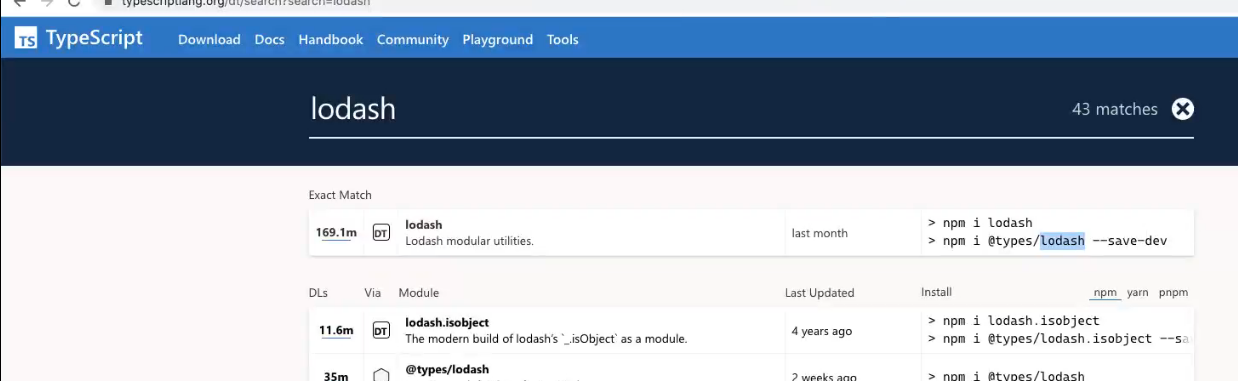Click the browser forward arrow
1238x381 pixels.
coord(46,3)
